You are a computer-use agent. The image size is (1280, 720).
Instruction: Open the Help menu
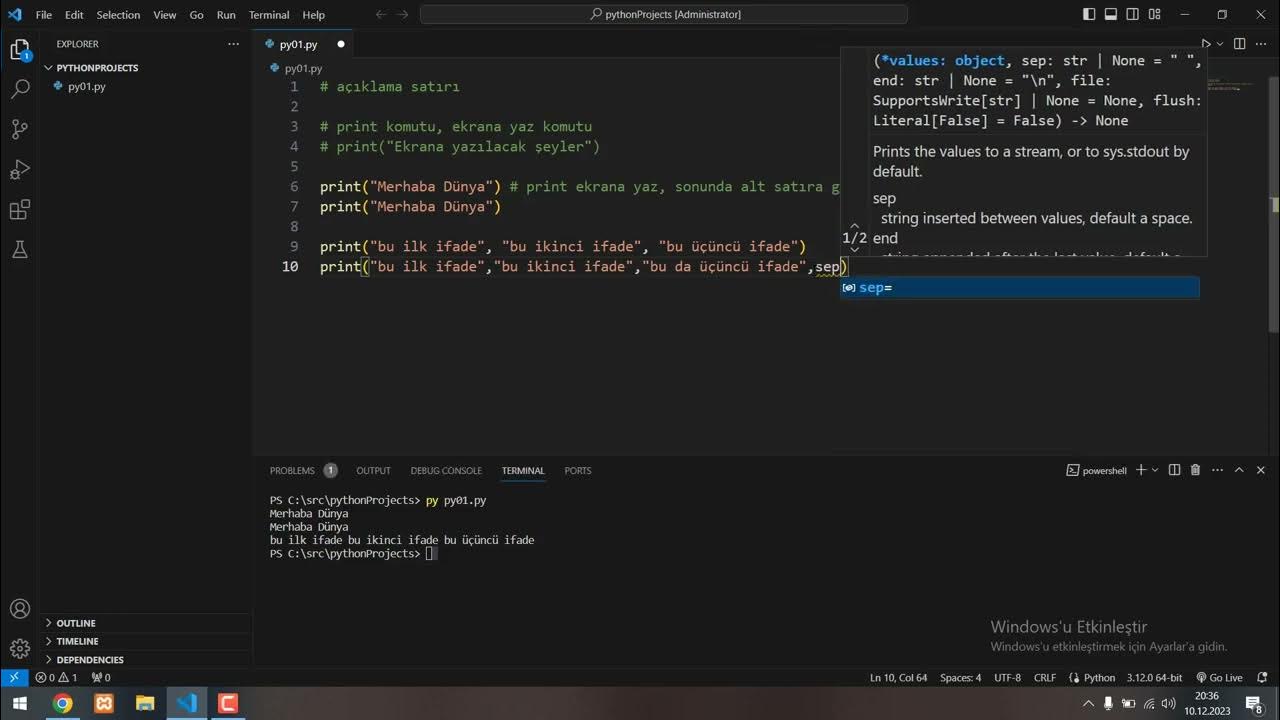point(314,15)
